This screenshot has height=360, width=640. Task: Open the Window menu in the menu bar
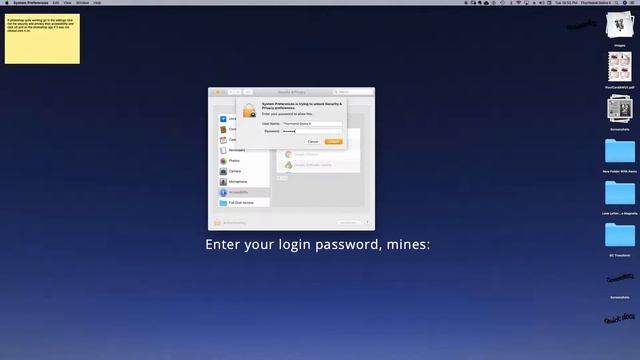point(82,3)
